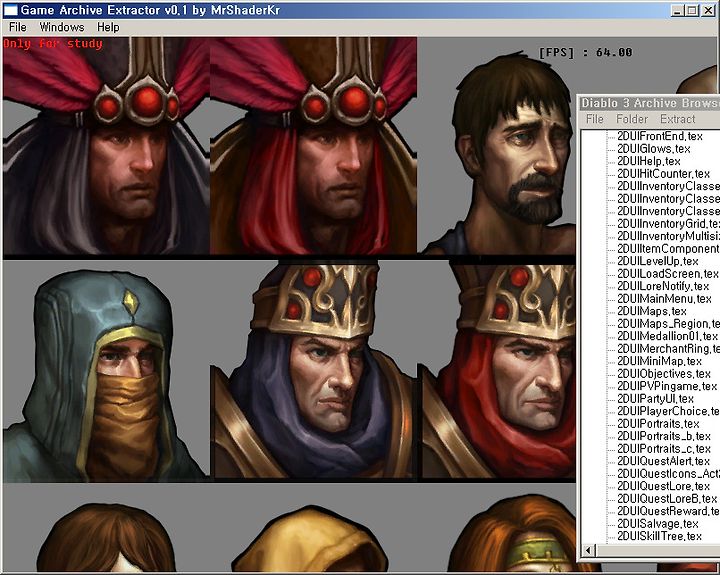Select 2DUISkillTree.tex entry

[659, 536]
